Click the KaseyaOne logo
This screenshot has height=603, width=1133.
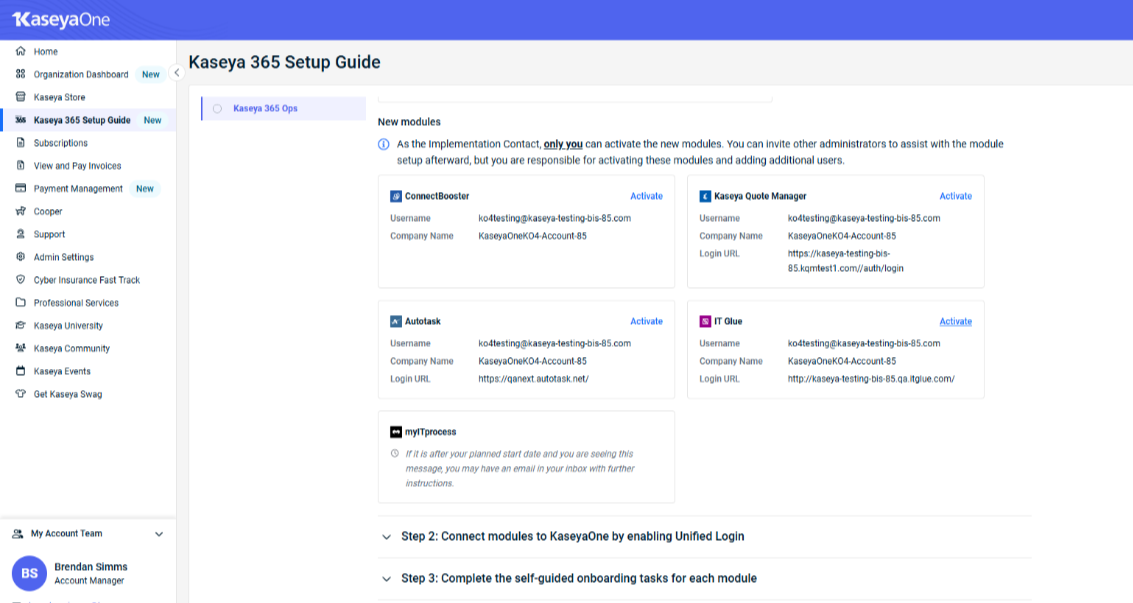tap(61, 19)
